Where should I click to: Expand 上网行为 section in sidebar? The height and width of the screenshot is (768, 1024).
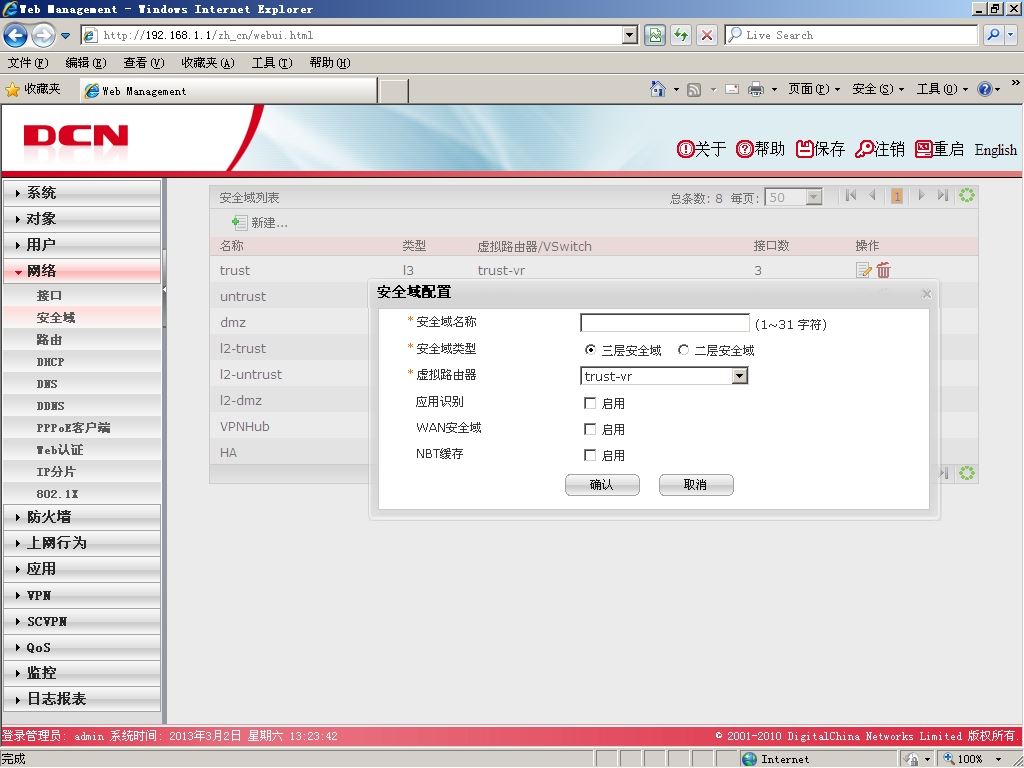tap(82, 543)
